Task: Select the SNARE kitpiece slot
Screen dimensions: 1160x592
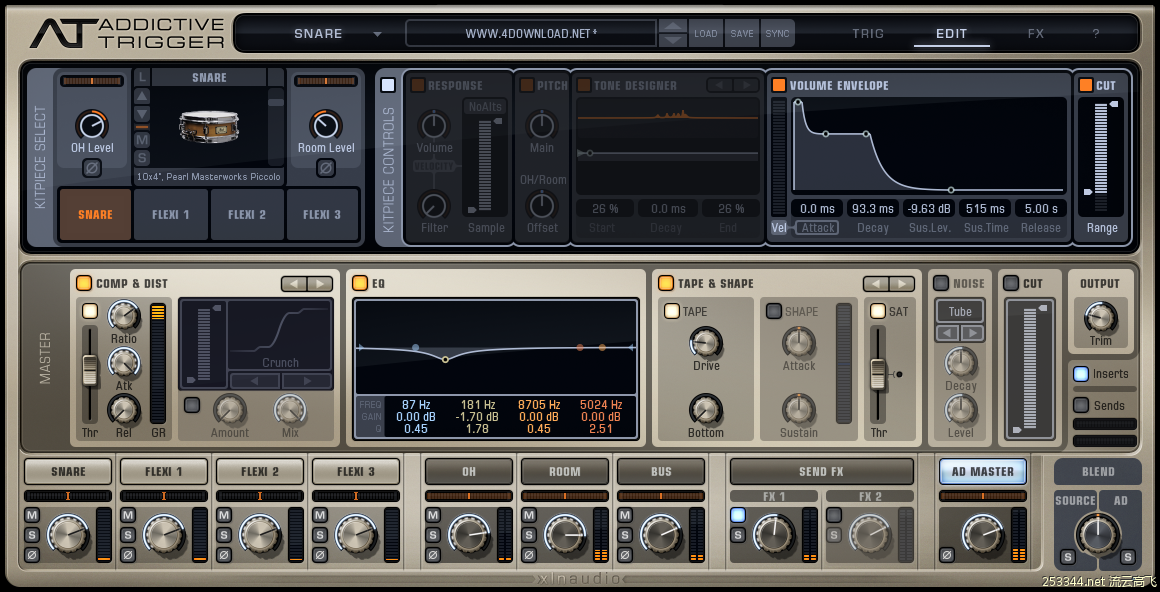Action: [95, 215]
